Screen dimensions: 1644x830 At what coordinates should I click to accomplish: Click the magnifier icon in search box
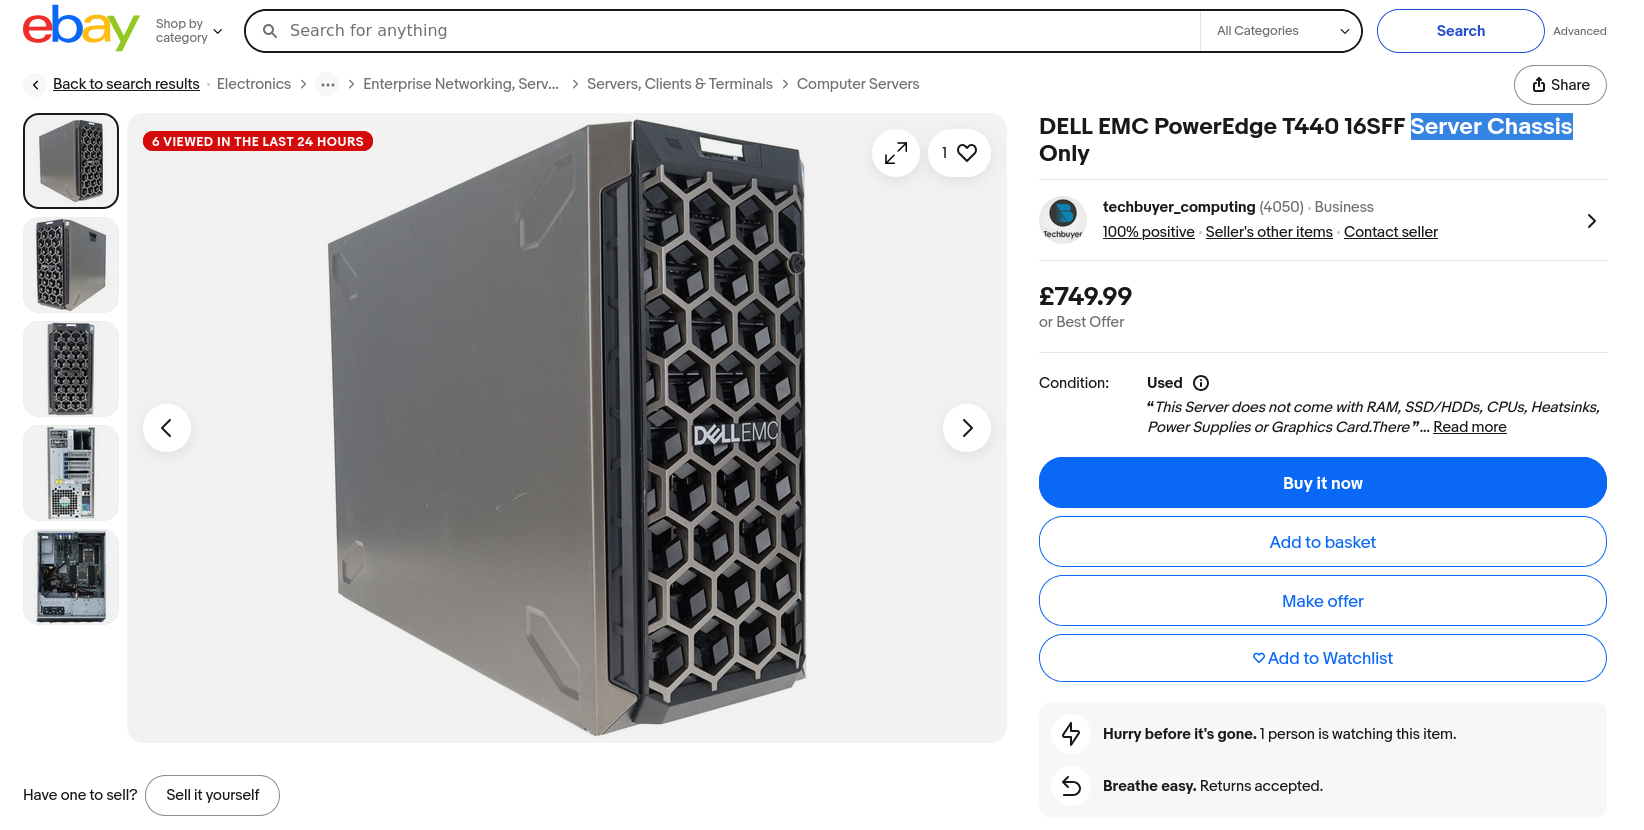pyautogui.click(x=270, y=31)
